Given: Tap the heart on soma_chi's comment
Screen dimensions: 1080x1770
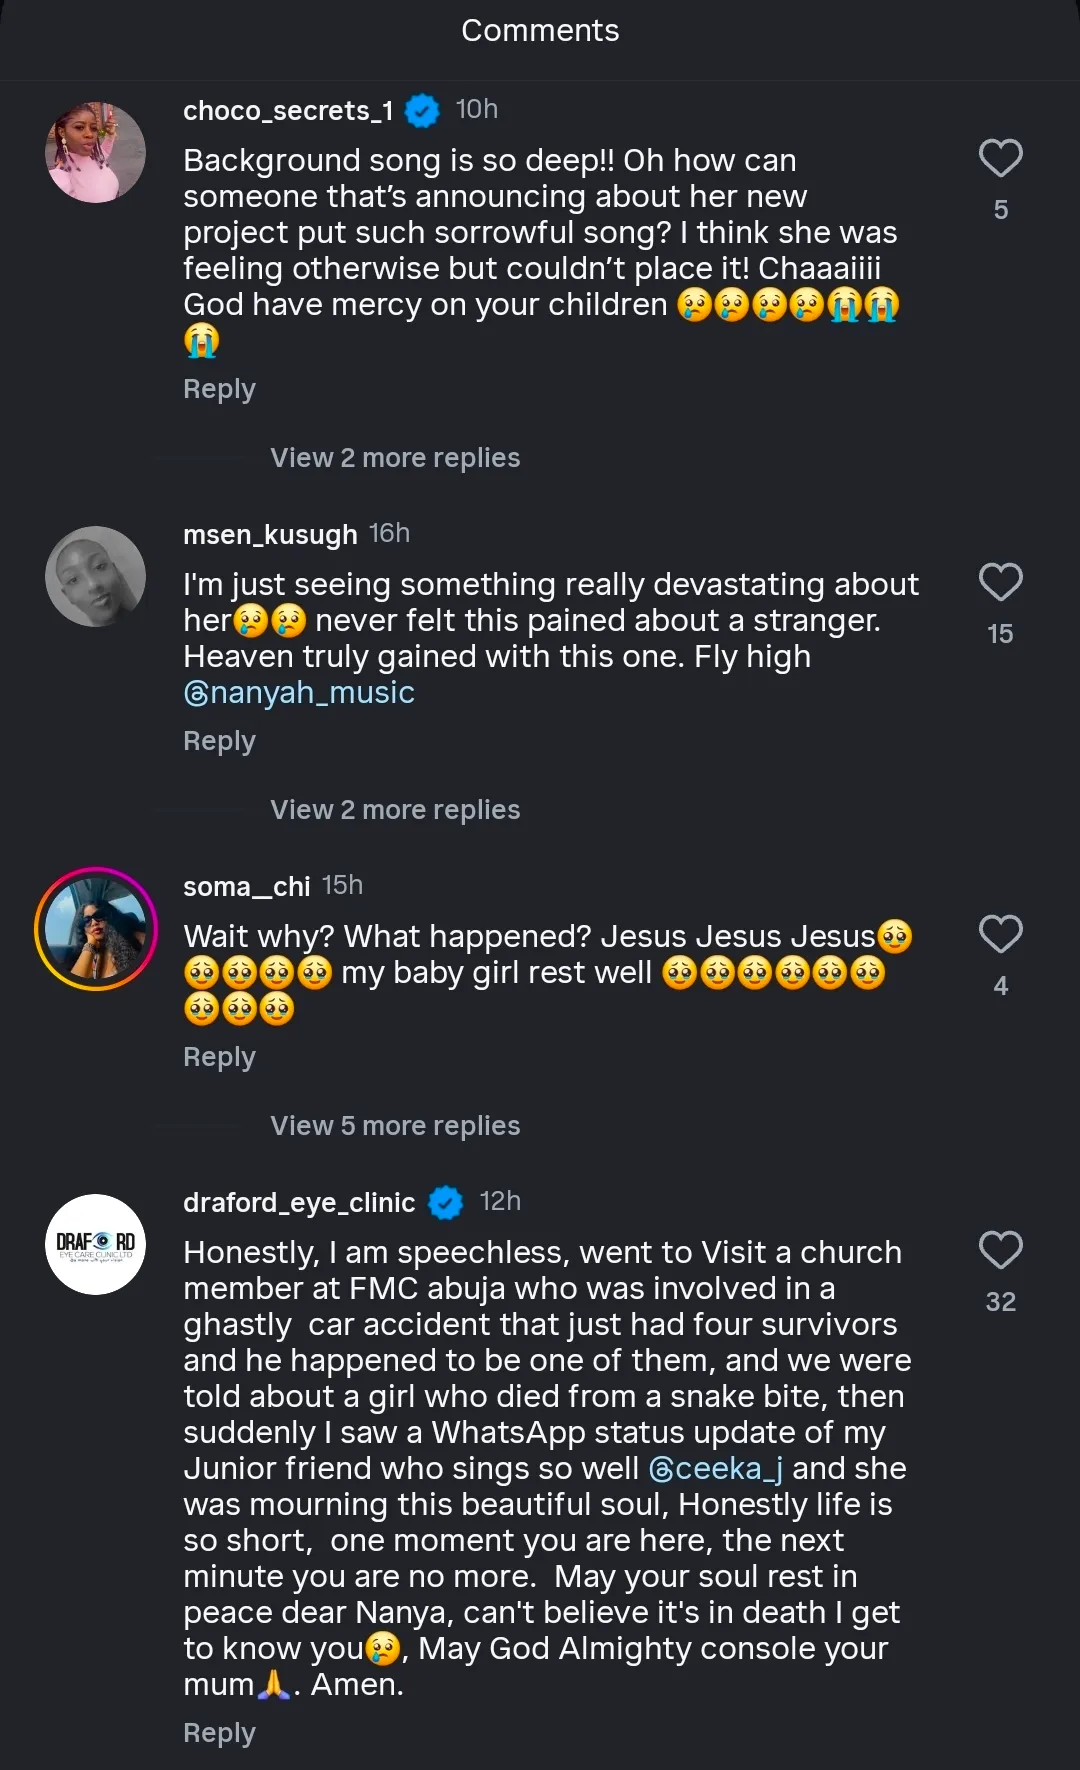Looking at the screenshot, I should 1000,935.
